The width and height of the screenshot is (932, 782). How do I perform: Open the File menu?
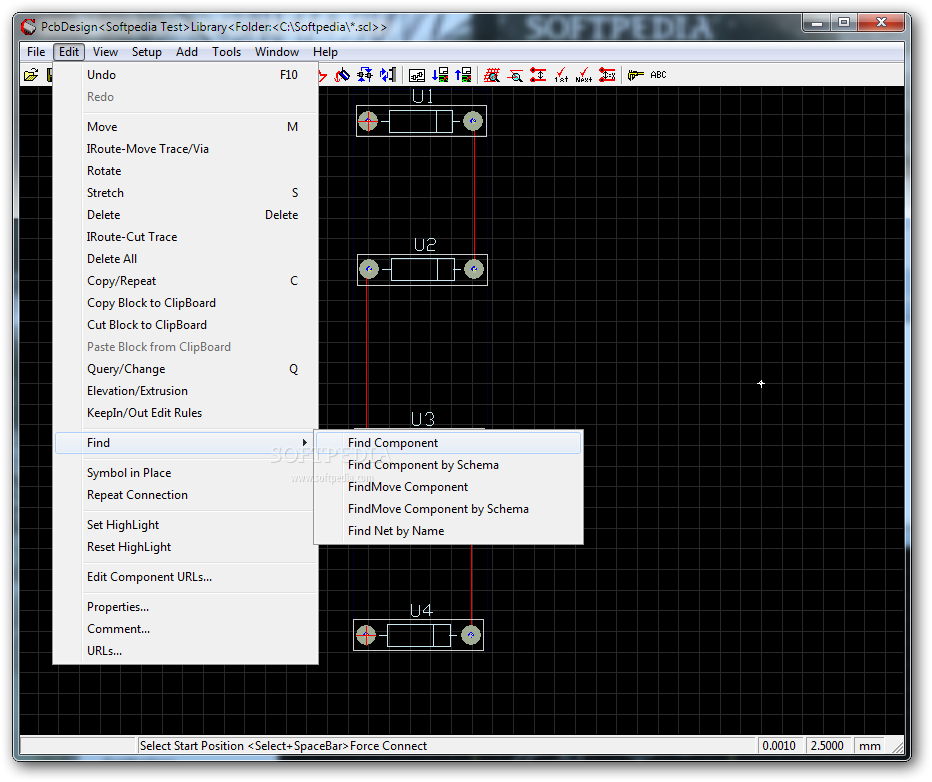pos(36,52)
